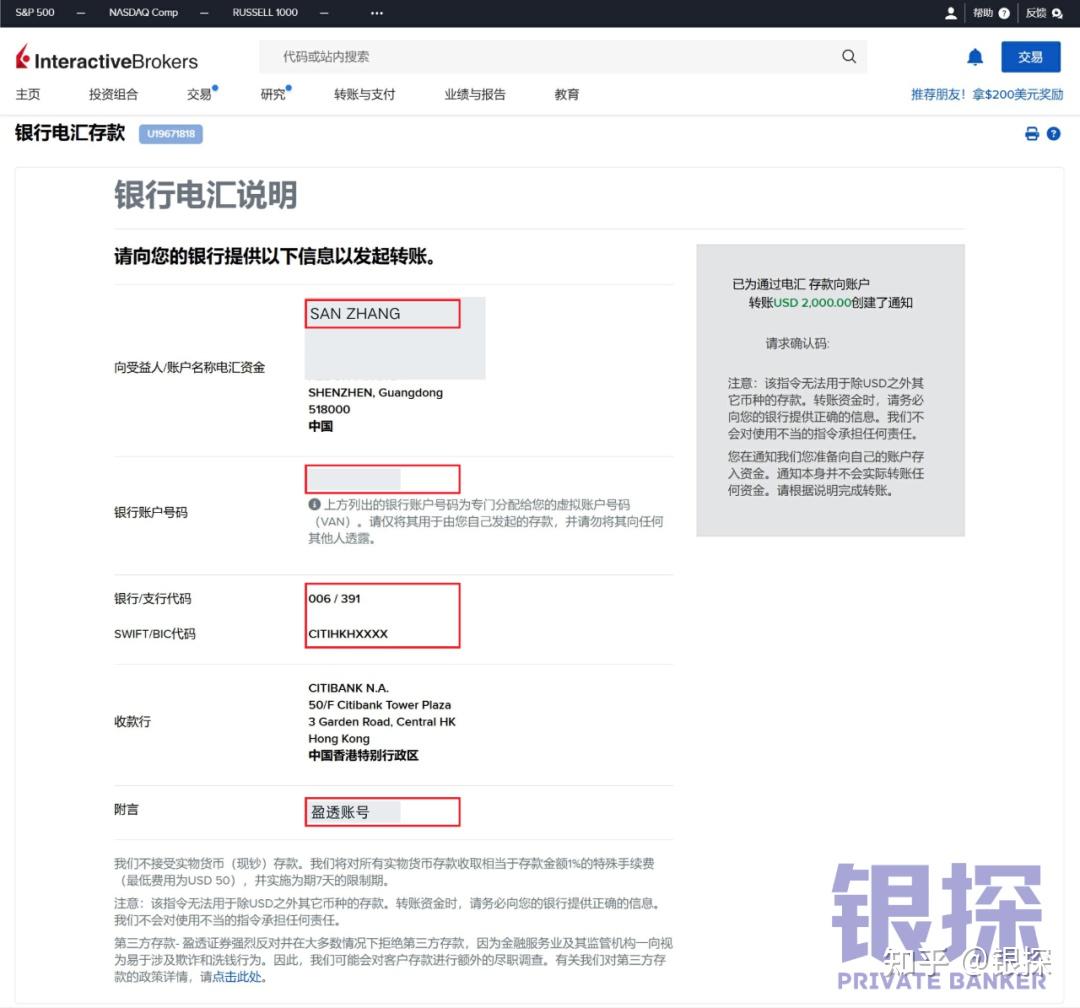The height and width of the screenshot is (1008, 1080).
Task: Click the S&P 500 ticker
Action: click(34, 12)
